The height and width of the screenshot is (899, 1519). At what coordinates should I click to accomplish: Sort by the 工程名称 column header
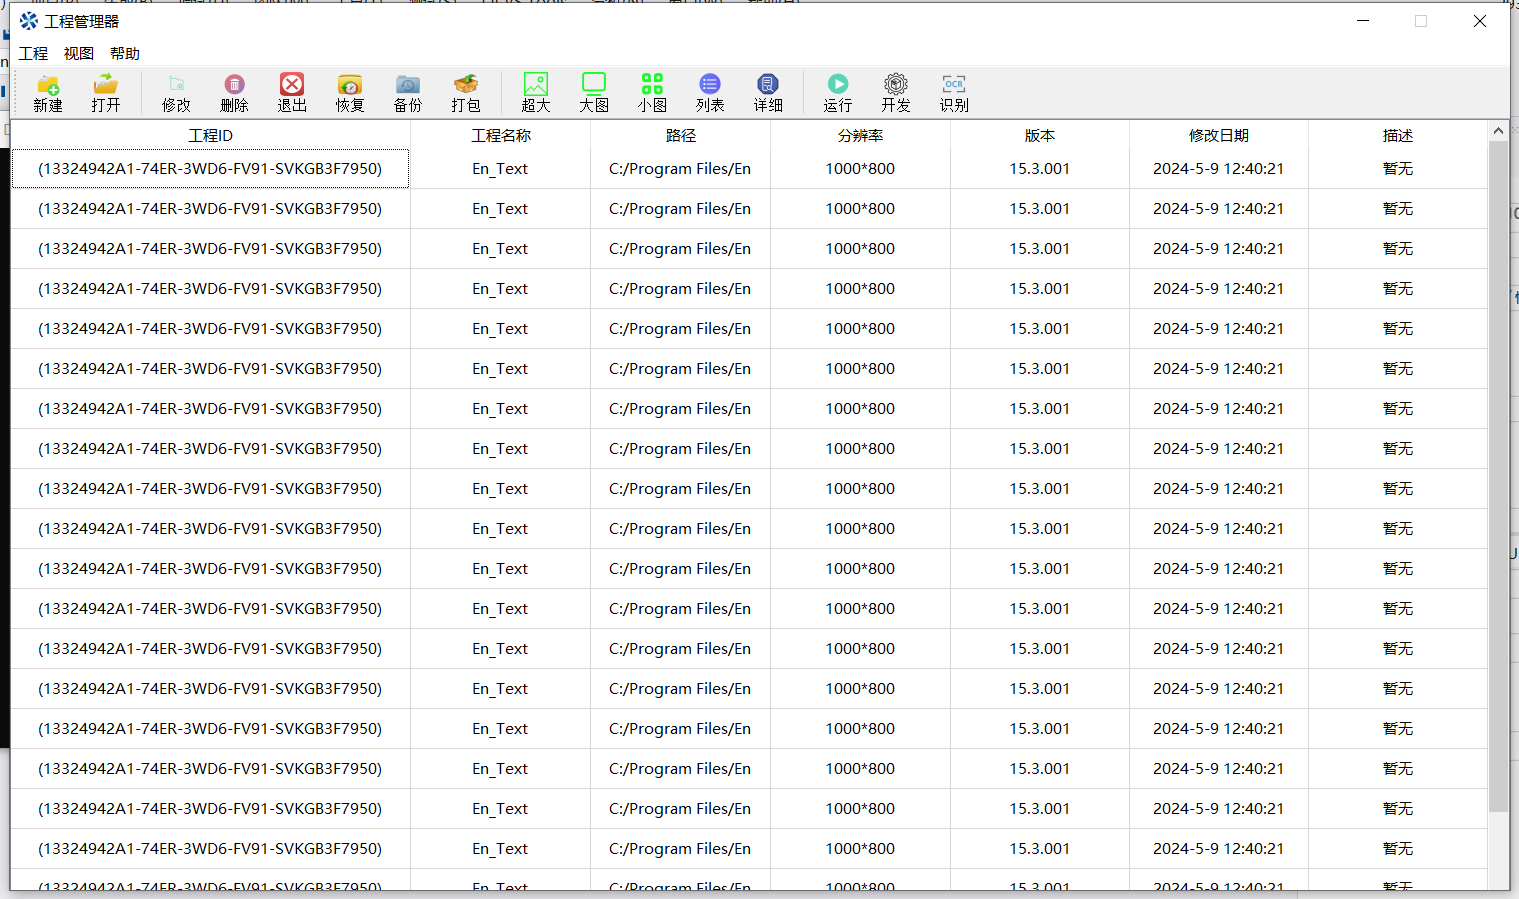click(x=501, y=135)
